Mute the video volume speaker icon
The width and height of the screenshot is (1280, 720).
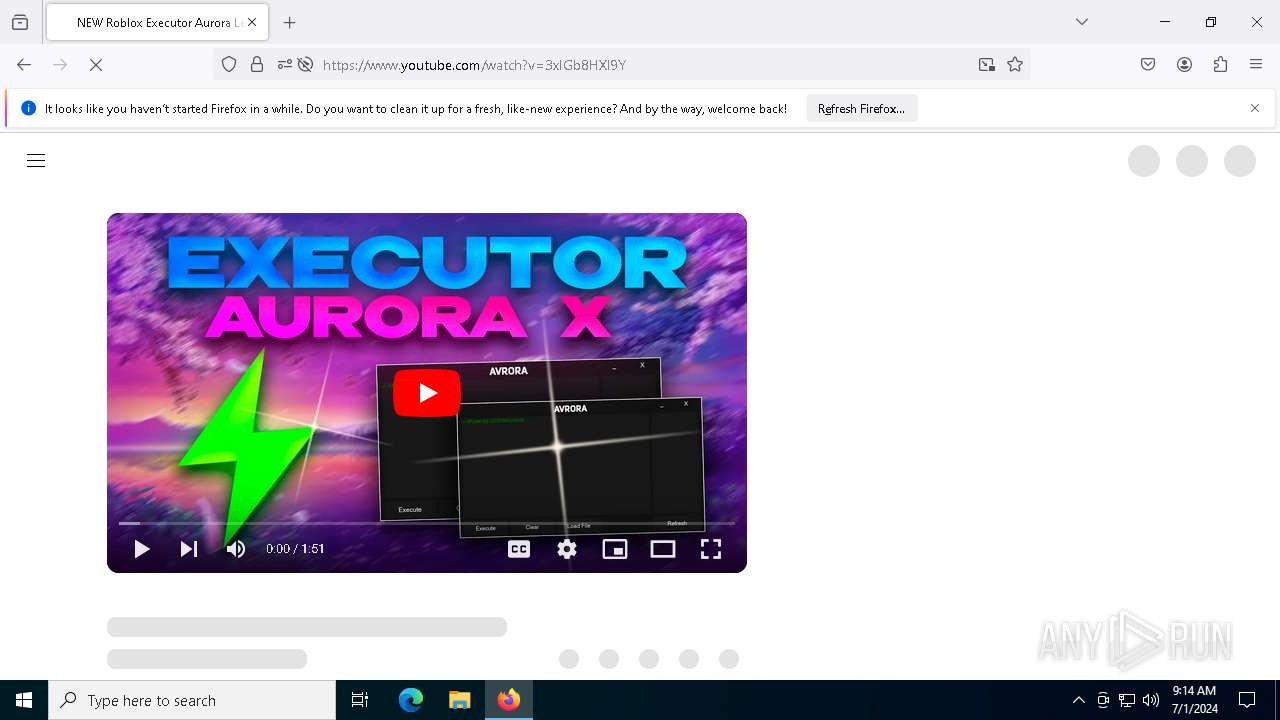[236, 549]
